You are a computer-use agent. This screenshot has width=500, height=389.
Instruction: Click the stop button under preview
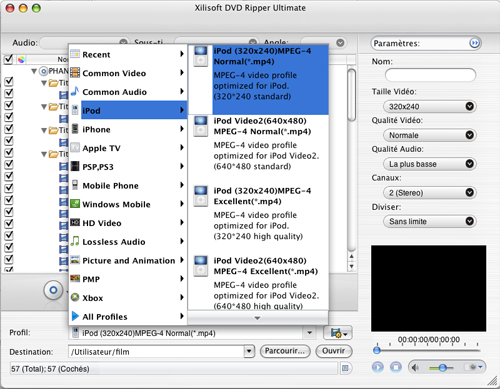[x=396, y=367]
